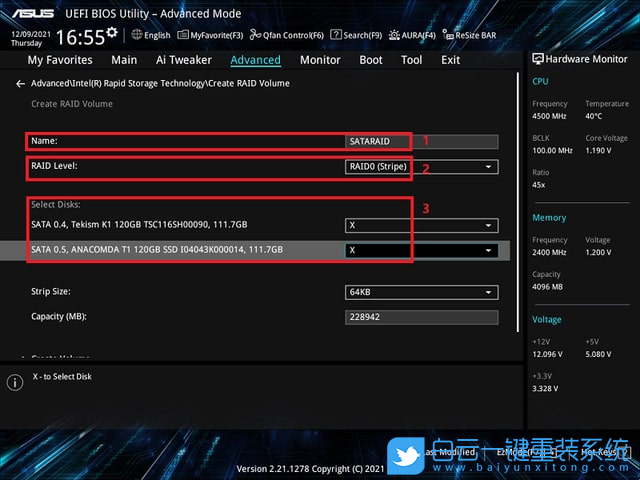Viewport: 640px width, 480px height.
Task: Click the +12V reading 12.096 V
Action: pyautogui.click(x=547, y=354)
